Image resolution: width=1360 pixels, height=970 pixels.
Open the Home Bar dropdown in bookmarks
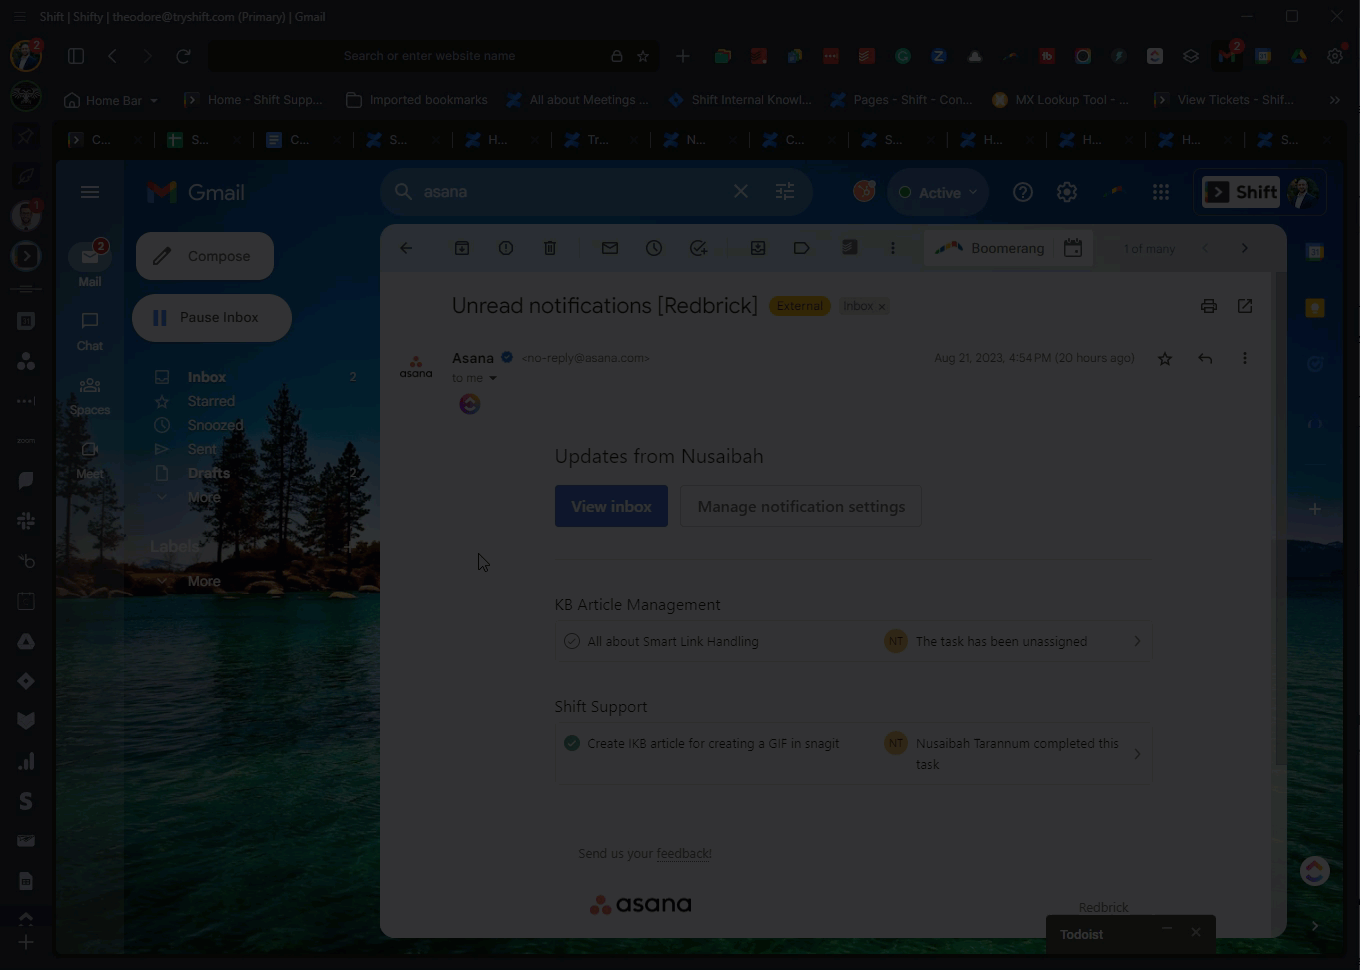click(111, 100)
